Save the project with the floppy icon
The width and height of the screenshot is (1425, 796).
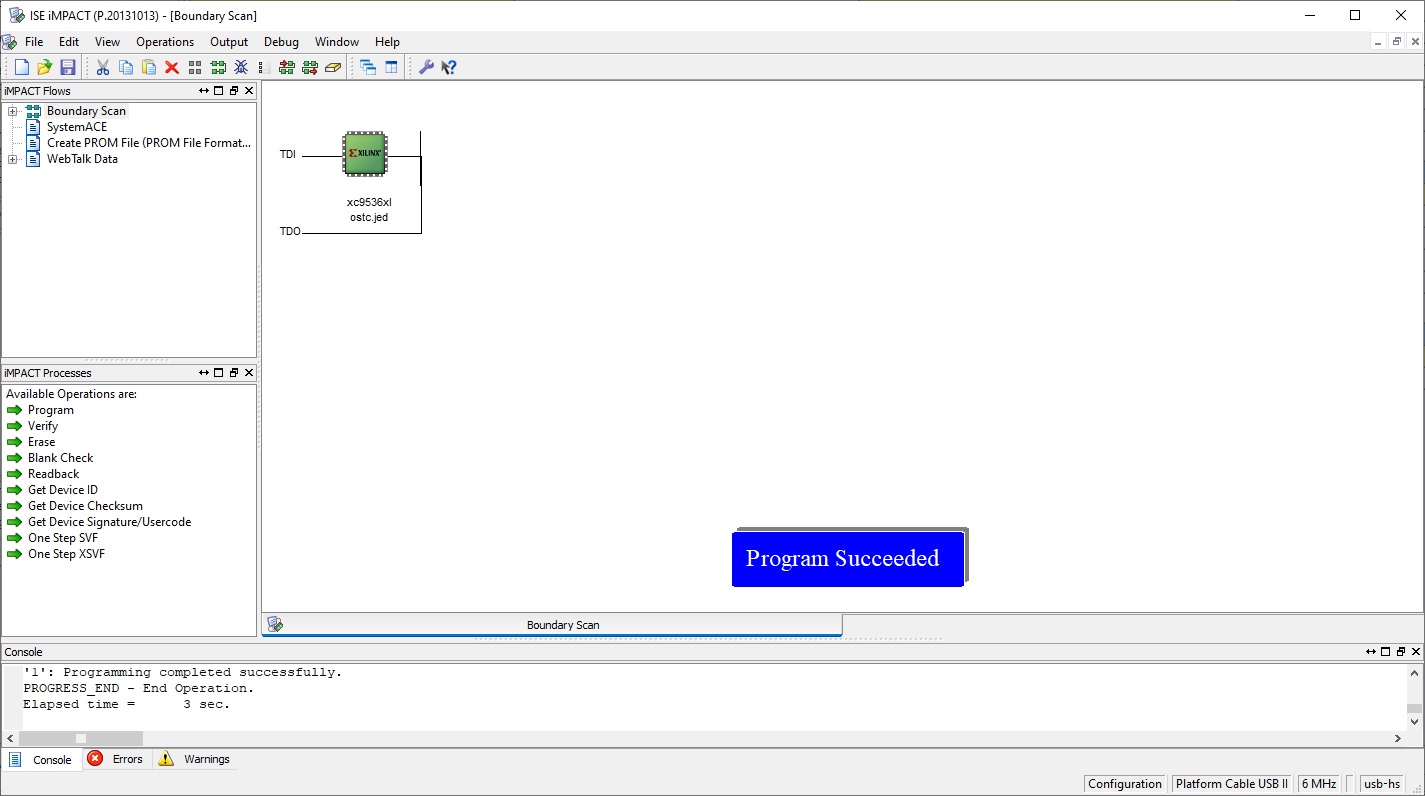[x=68, y=67]
